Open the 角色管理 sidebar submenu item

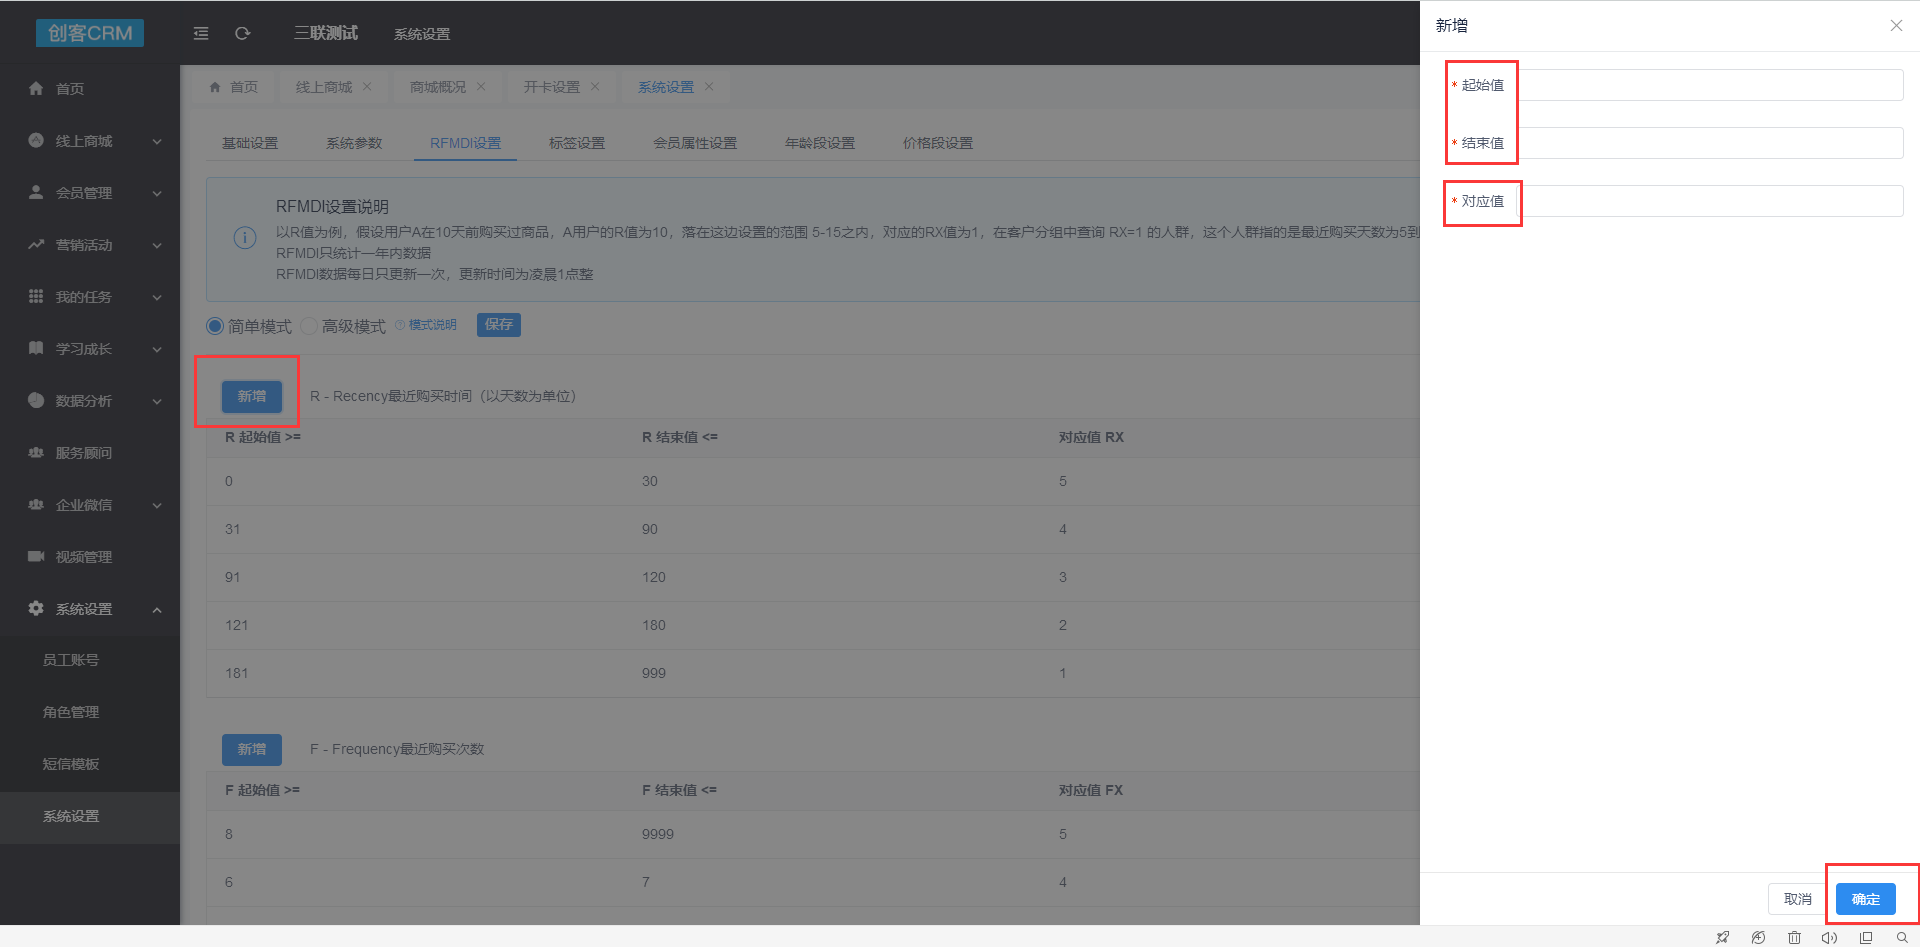(x=71, y=712)
